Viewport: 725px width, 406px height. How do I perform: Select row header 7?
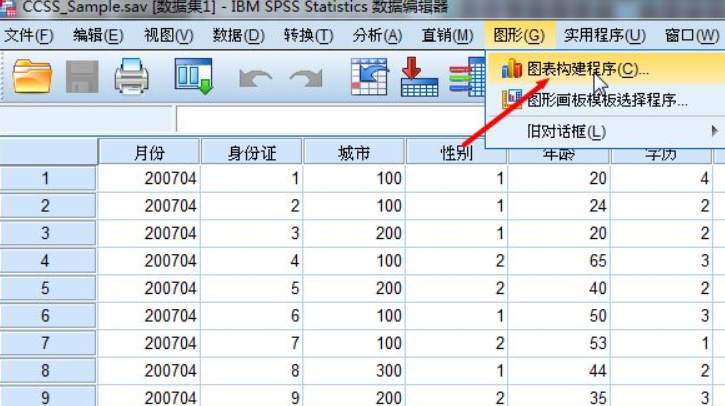[48, 343]
